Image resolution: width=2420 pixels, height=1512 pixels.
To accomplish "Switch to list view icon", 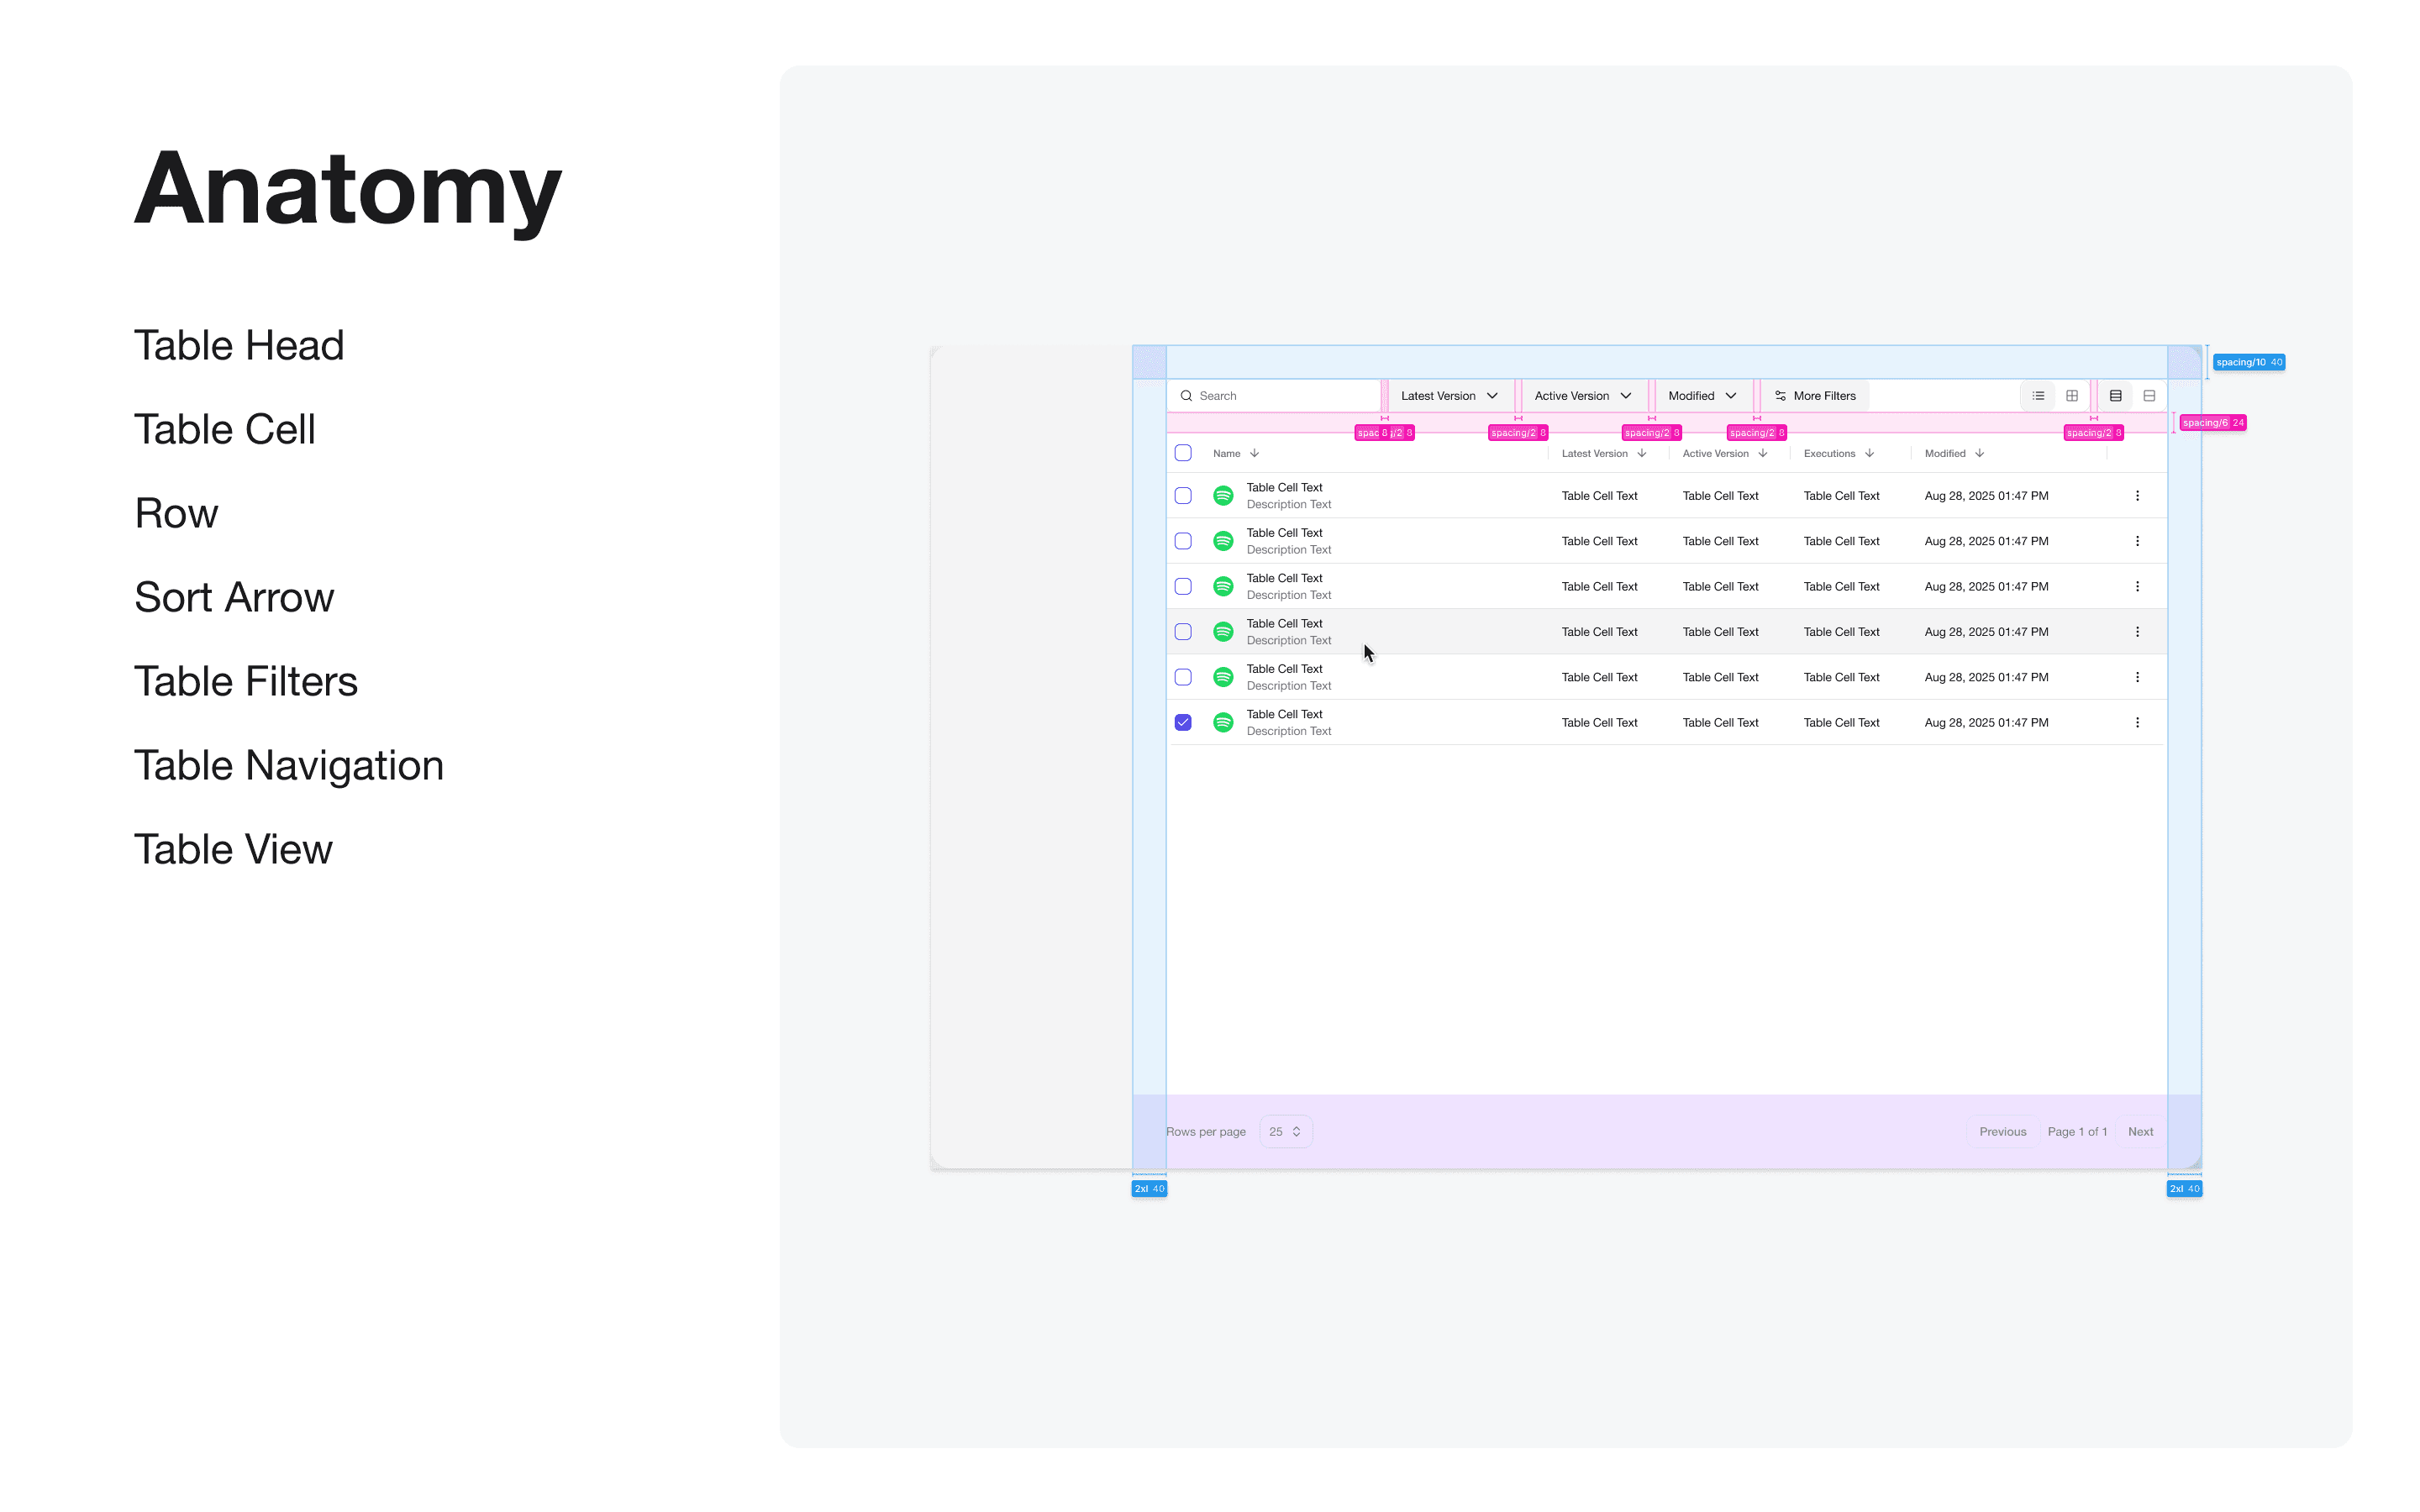I will (2038, 396).
